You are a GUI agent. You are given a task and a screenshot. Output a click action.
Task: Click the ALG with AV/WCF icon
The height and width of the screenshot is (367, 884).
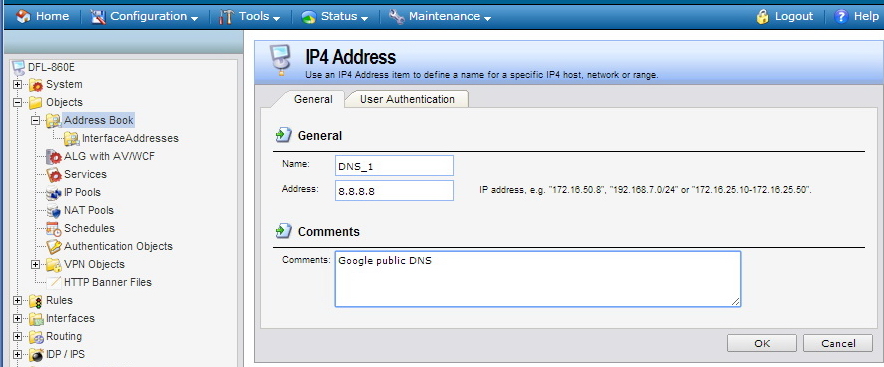point(54,156)
